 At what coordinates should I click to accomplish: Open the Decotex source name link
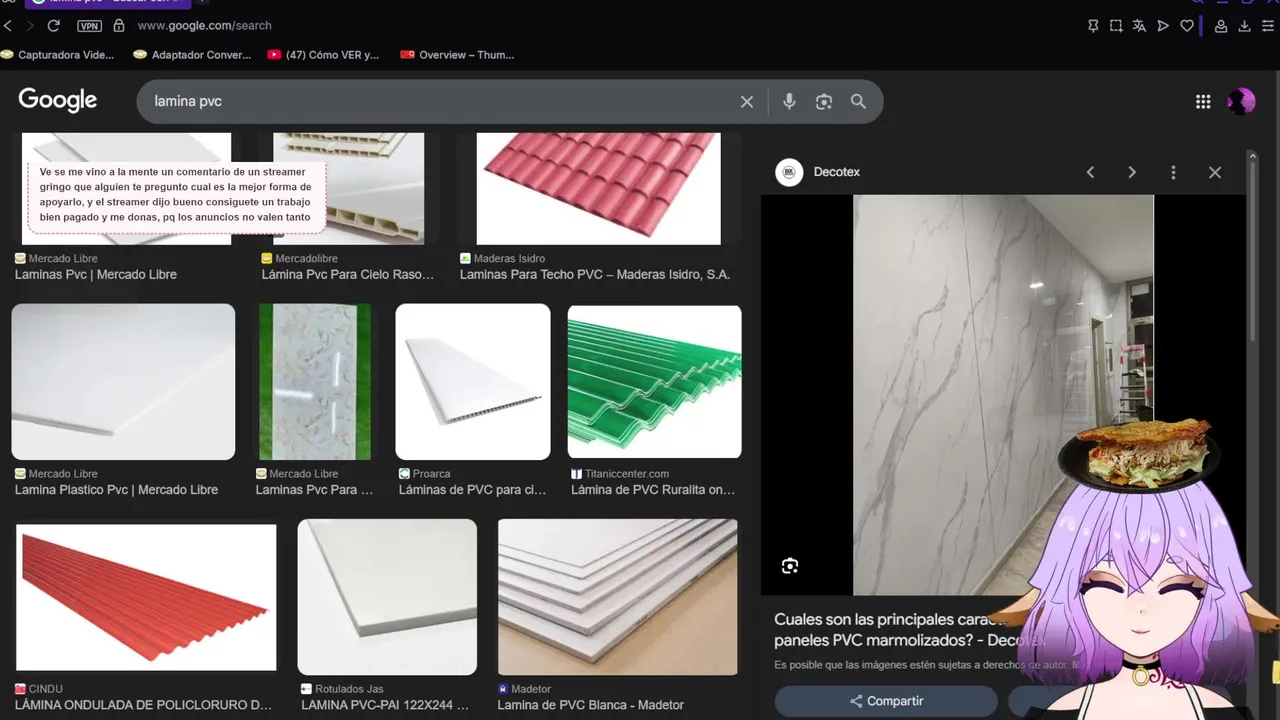coord(836,172)
